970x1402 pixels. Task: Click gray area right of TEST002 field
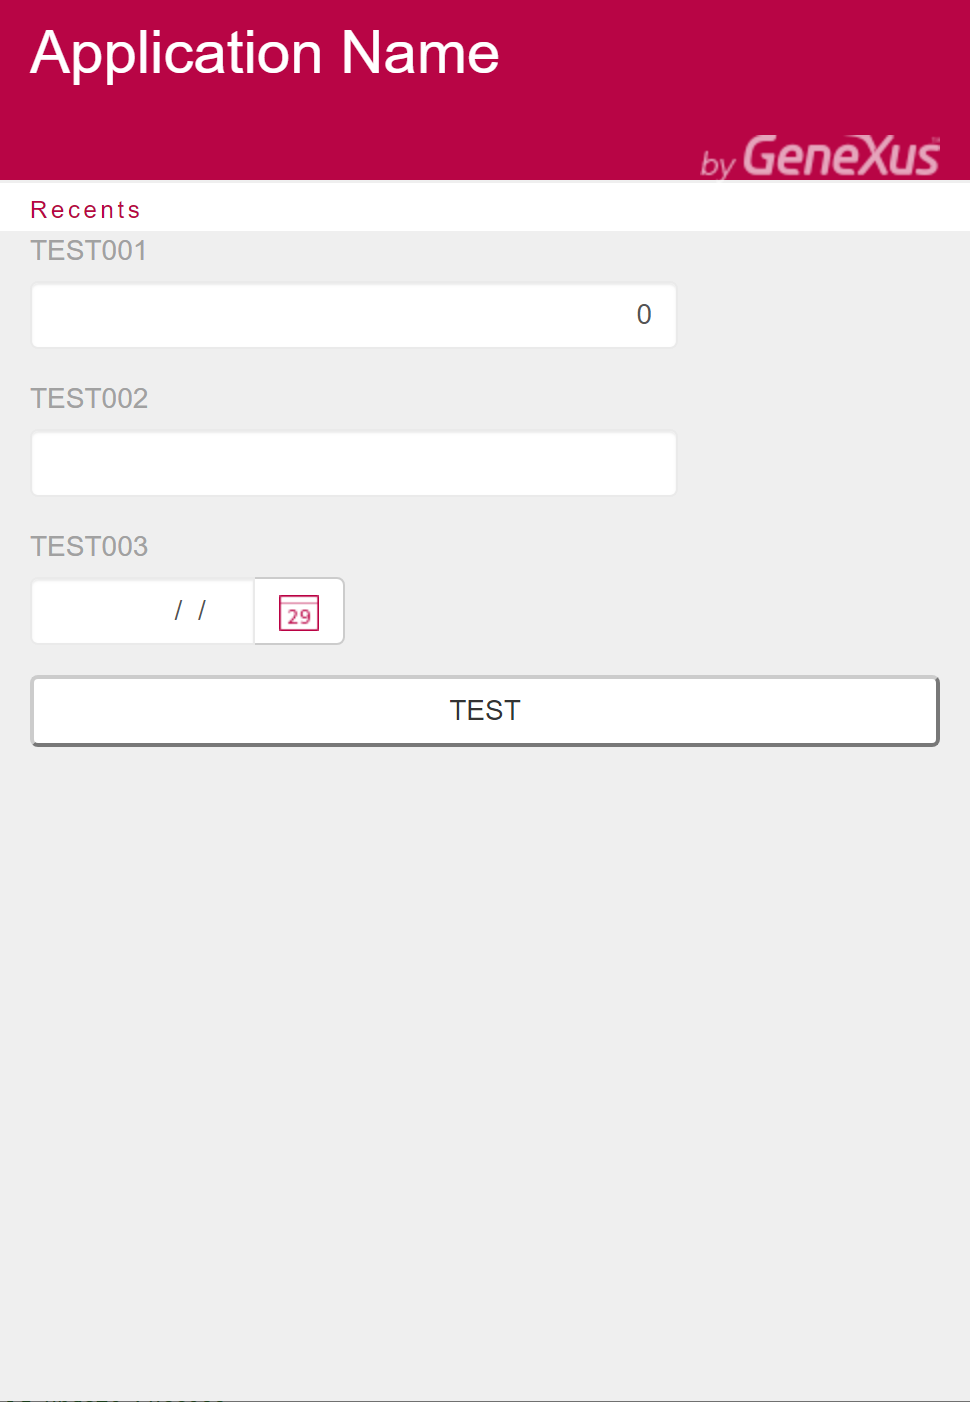pyautogui.click(x=820, y=464)
